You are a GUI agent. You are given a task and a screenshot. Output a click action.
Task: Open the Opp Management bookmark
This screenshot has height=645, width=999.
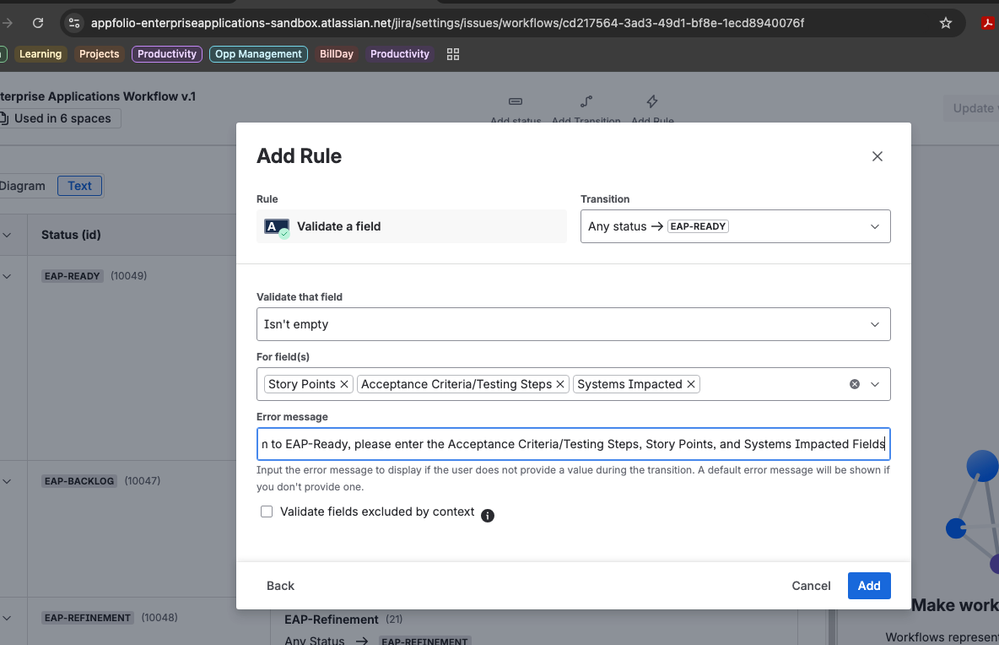[x=258, y=54]
